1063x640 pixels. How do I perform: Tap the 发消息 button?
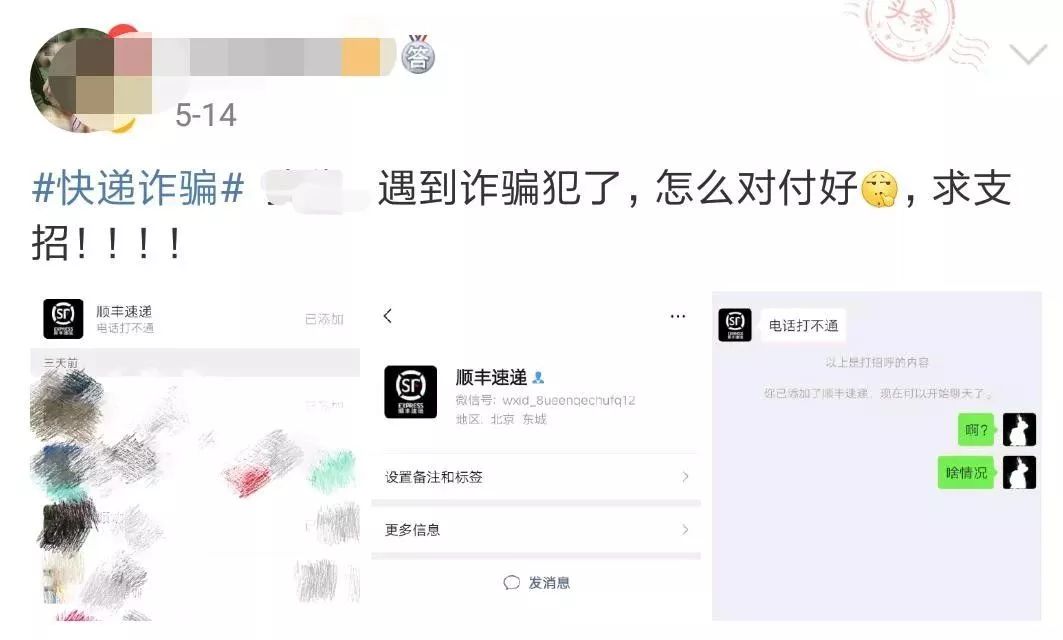click(x=536, y=582)
